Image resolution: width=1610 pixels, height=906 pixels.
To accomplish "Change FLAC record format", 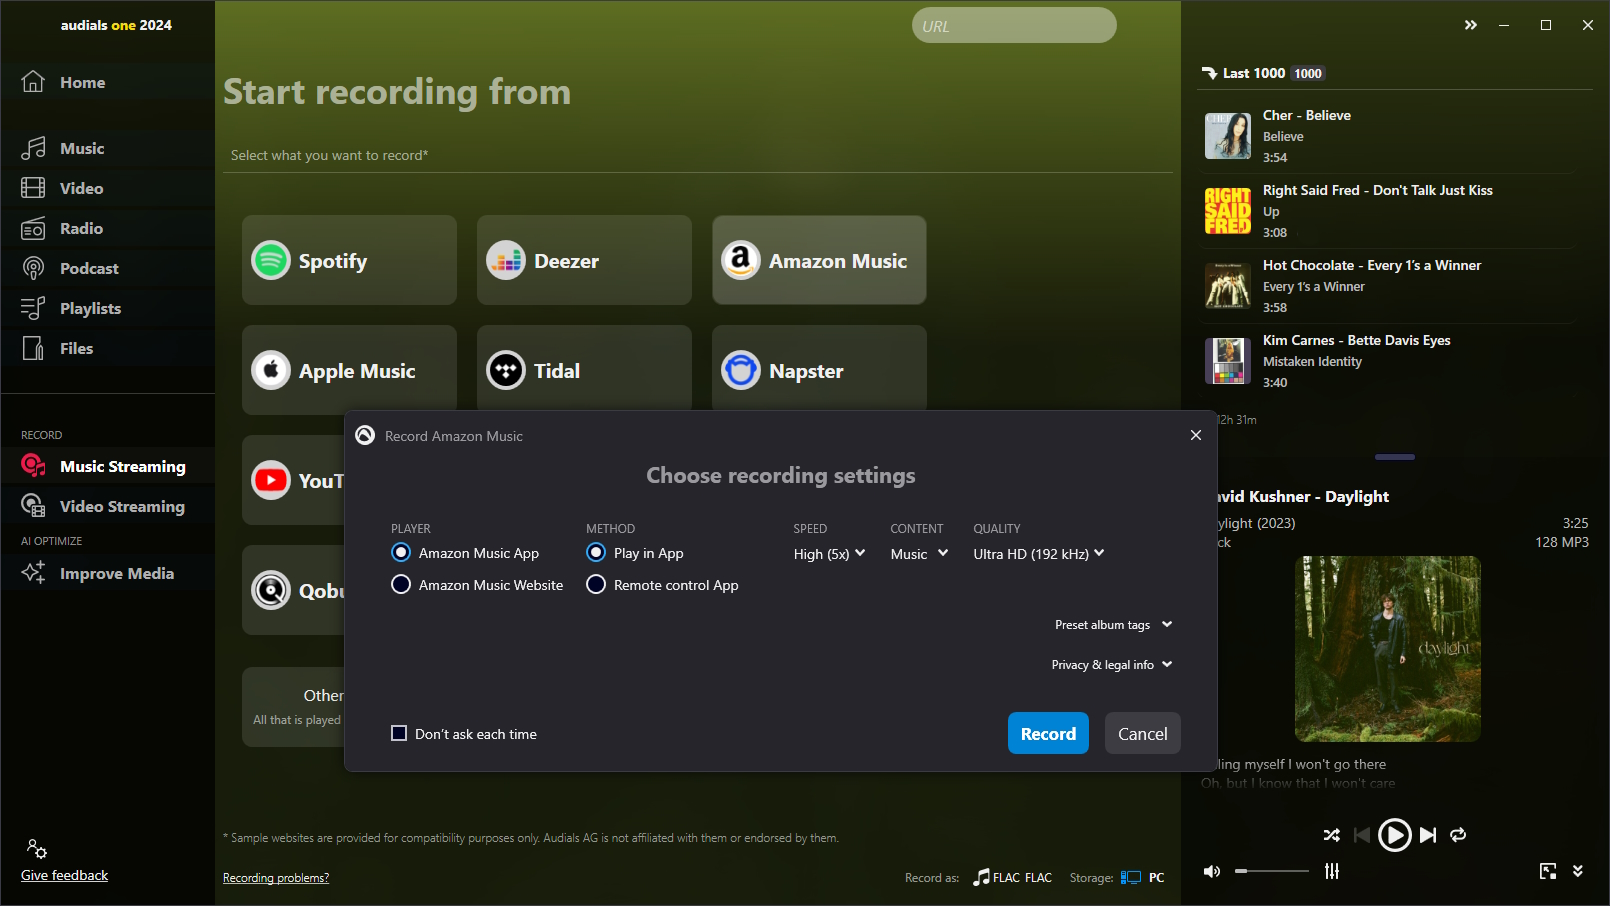I will [x=1012, y=877].
